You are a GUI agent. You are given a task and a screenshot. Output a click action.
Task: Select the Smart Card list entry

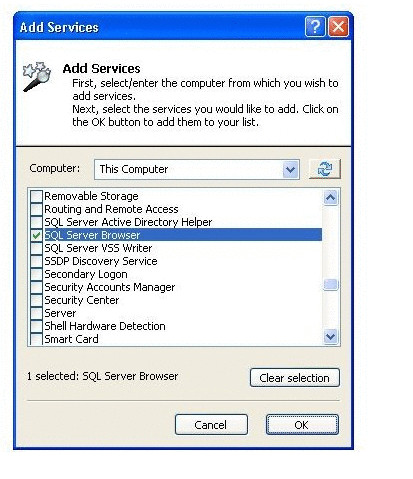tap(71, 339)
